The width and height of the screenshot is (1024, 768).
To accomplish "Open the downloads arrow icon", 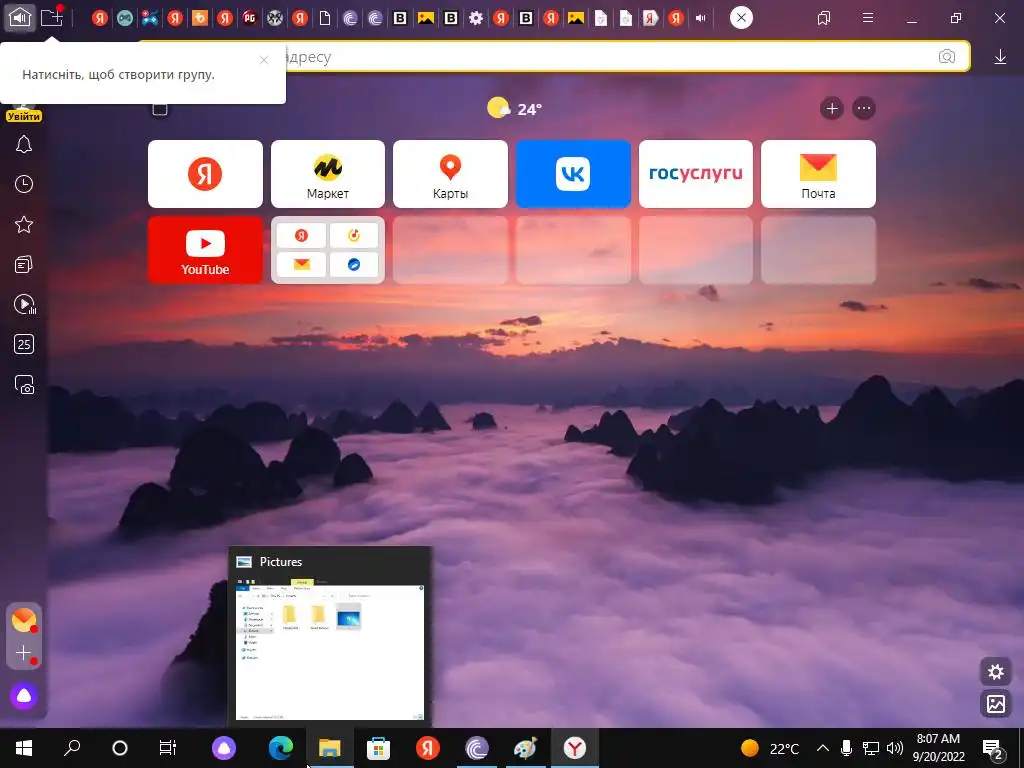I will click(x=1000, y=57).
